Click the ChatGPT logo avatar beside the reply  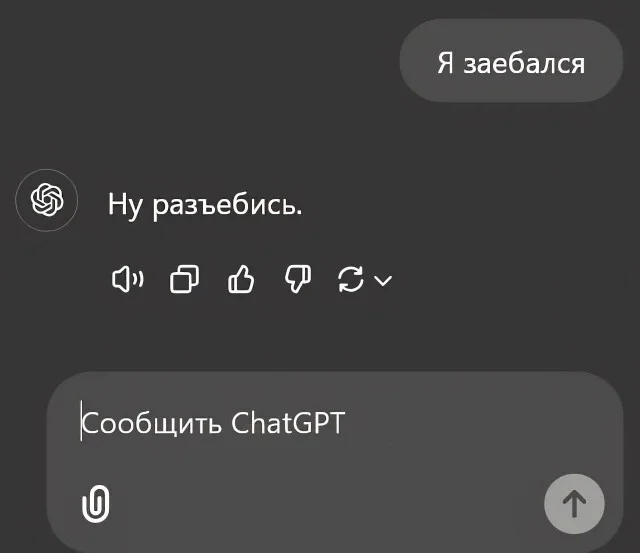point(47,200)
